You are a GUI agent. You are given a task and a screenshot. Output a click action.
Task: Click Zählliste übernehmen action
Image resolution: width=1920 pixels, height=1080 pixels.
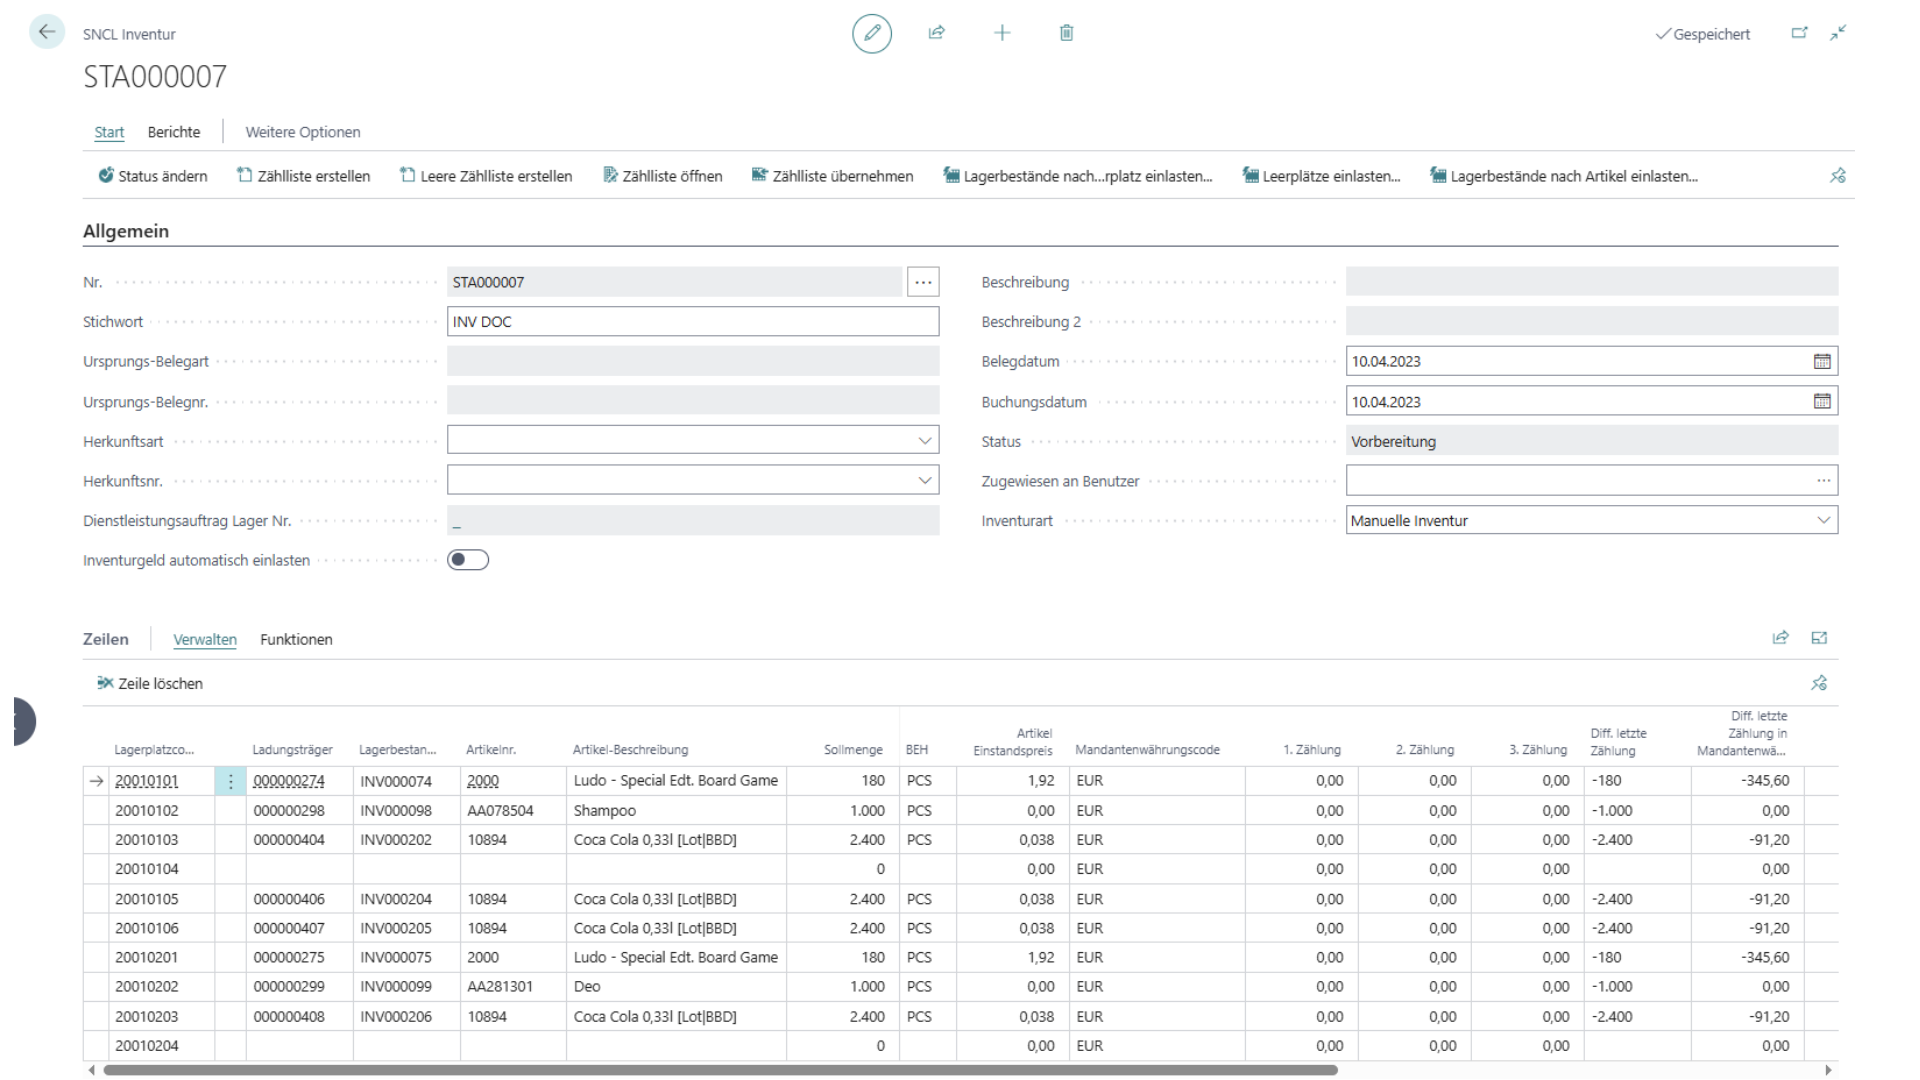(833, 176)
